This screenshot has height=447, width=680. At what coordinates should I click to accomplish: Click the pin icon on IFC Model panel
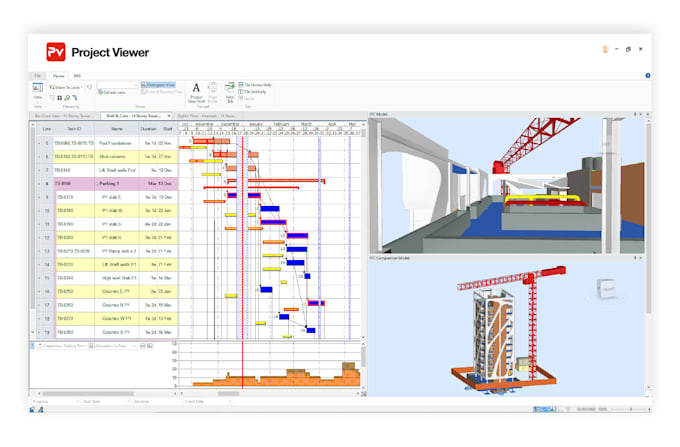(635, 114)
